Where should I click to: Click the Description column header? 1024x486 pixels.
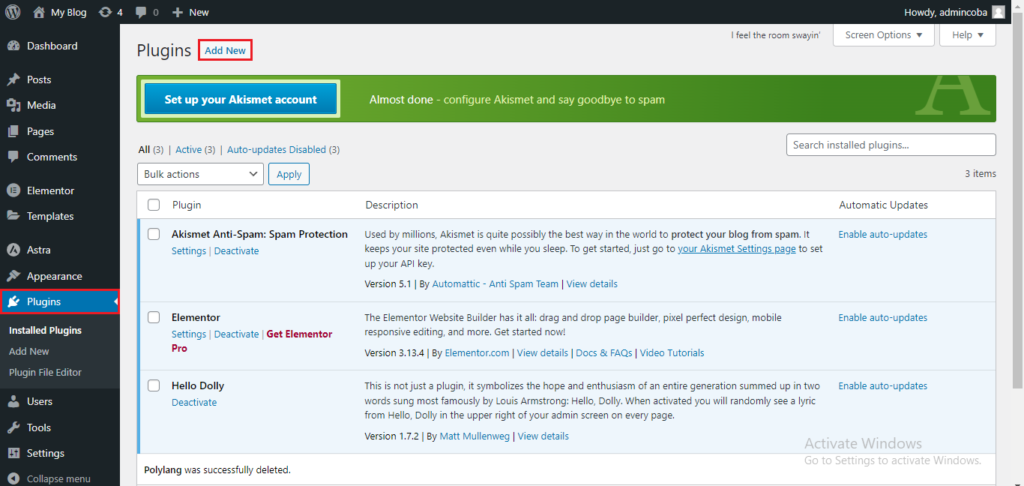(x=392, y=205)
